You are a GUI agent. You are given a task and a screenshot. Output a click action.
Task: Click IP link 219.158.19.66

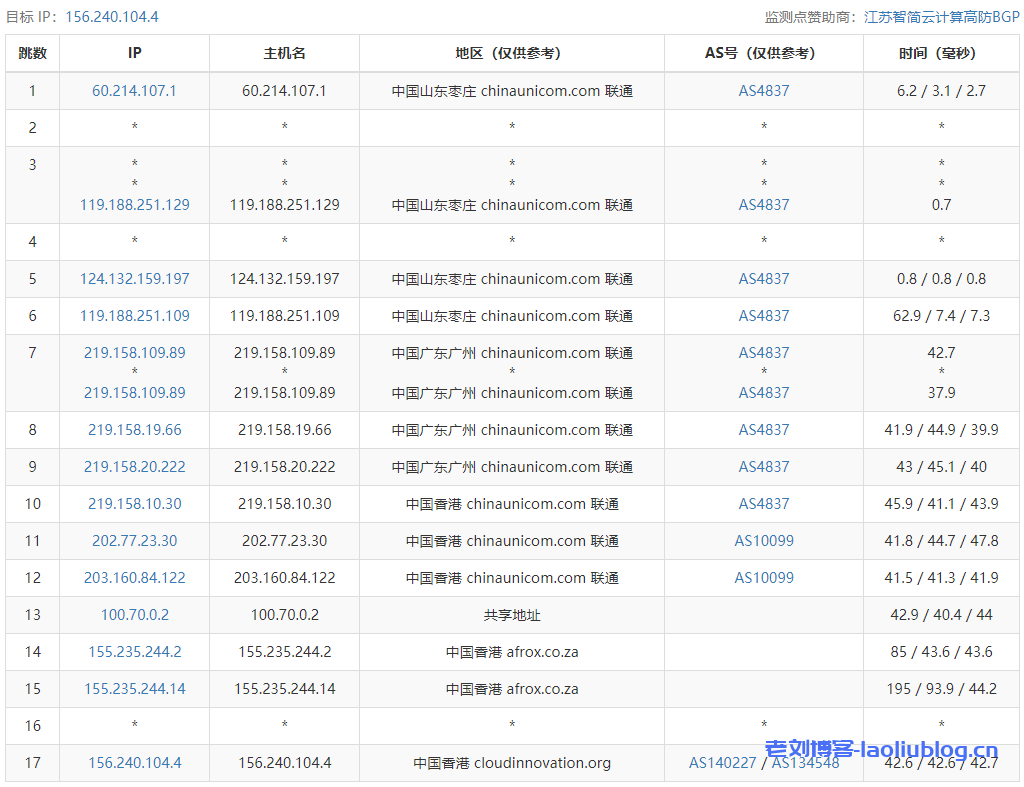click(x=134, y=430)
